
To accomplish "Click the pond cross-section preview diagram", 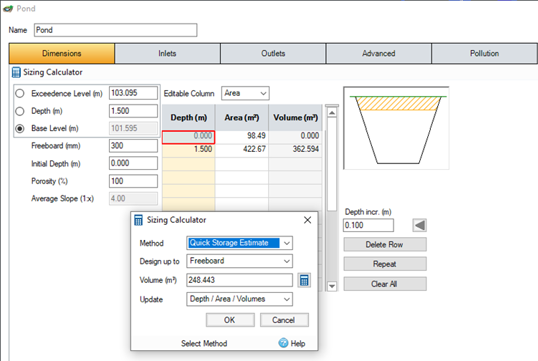I will [x=396, y=128].
